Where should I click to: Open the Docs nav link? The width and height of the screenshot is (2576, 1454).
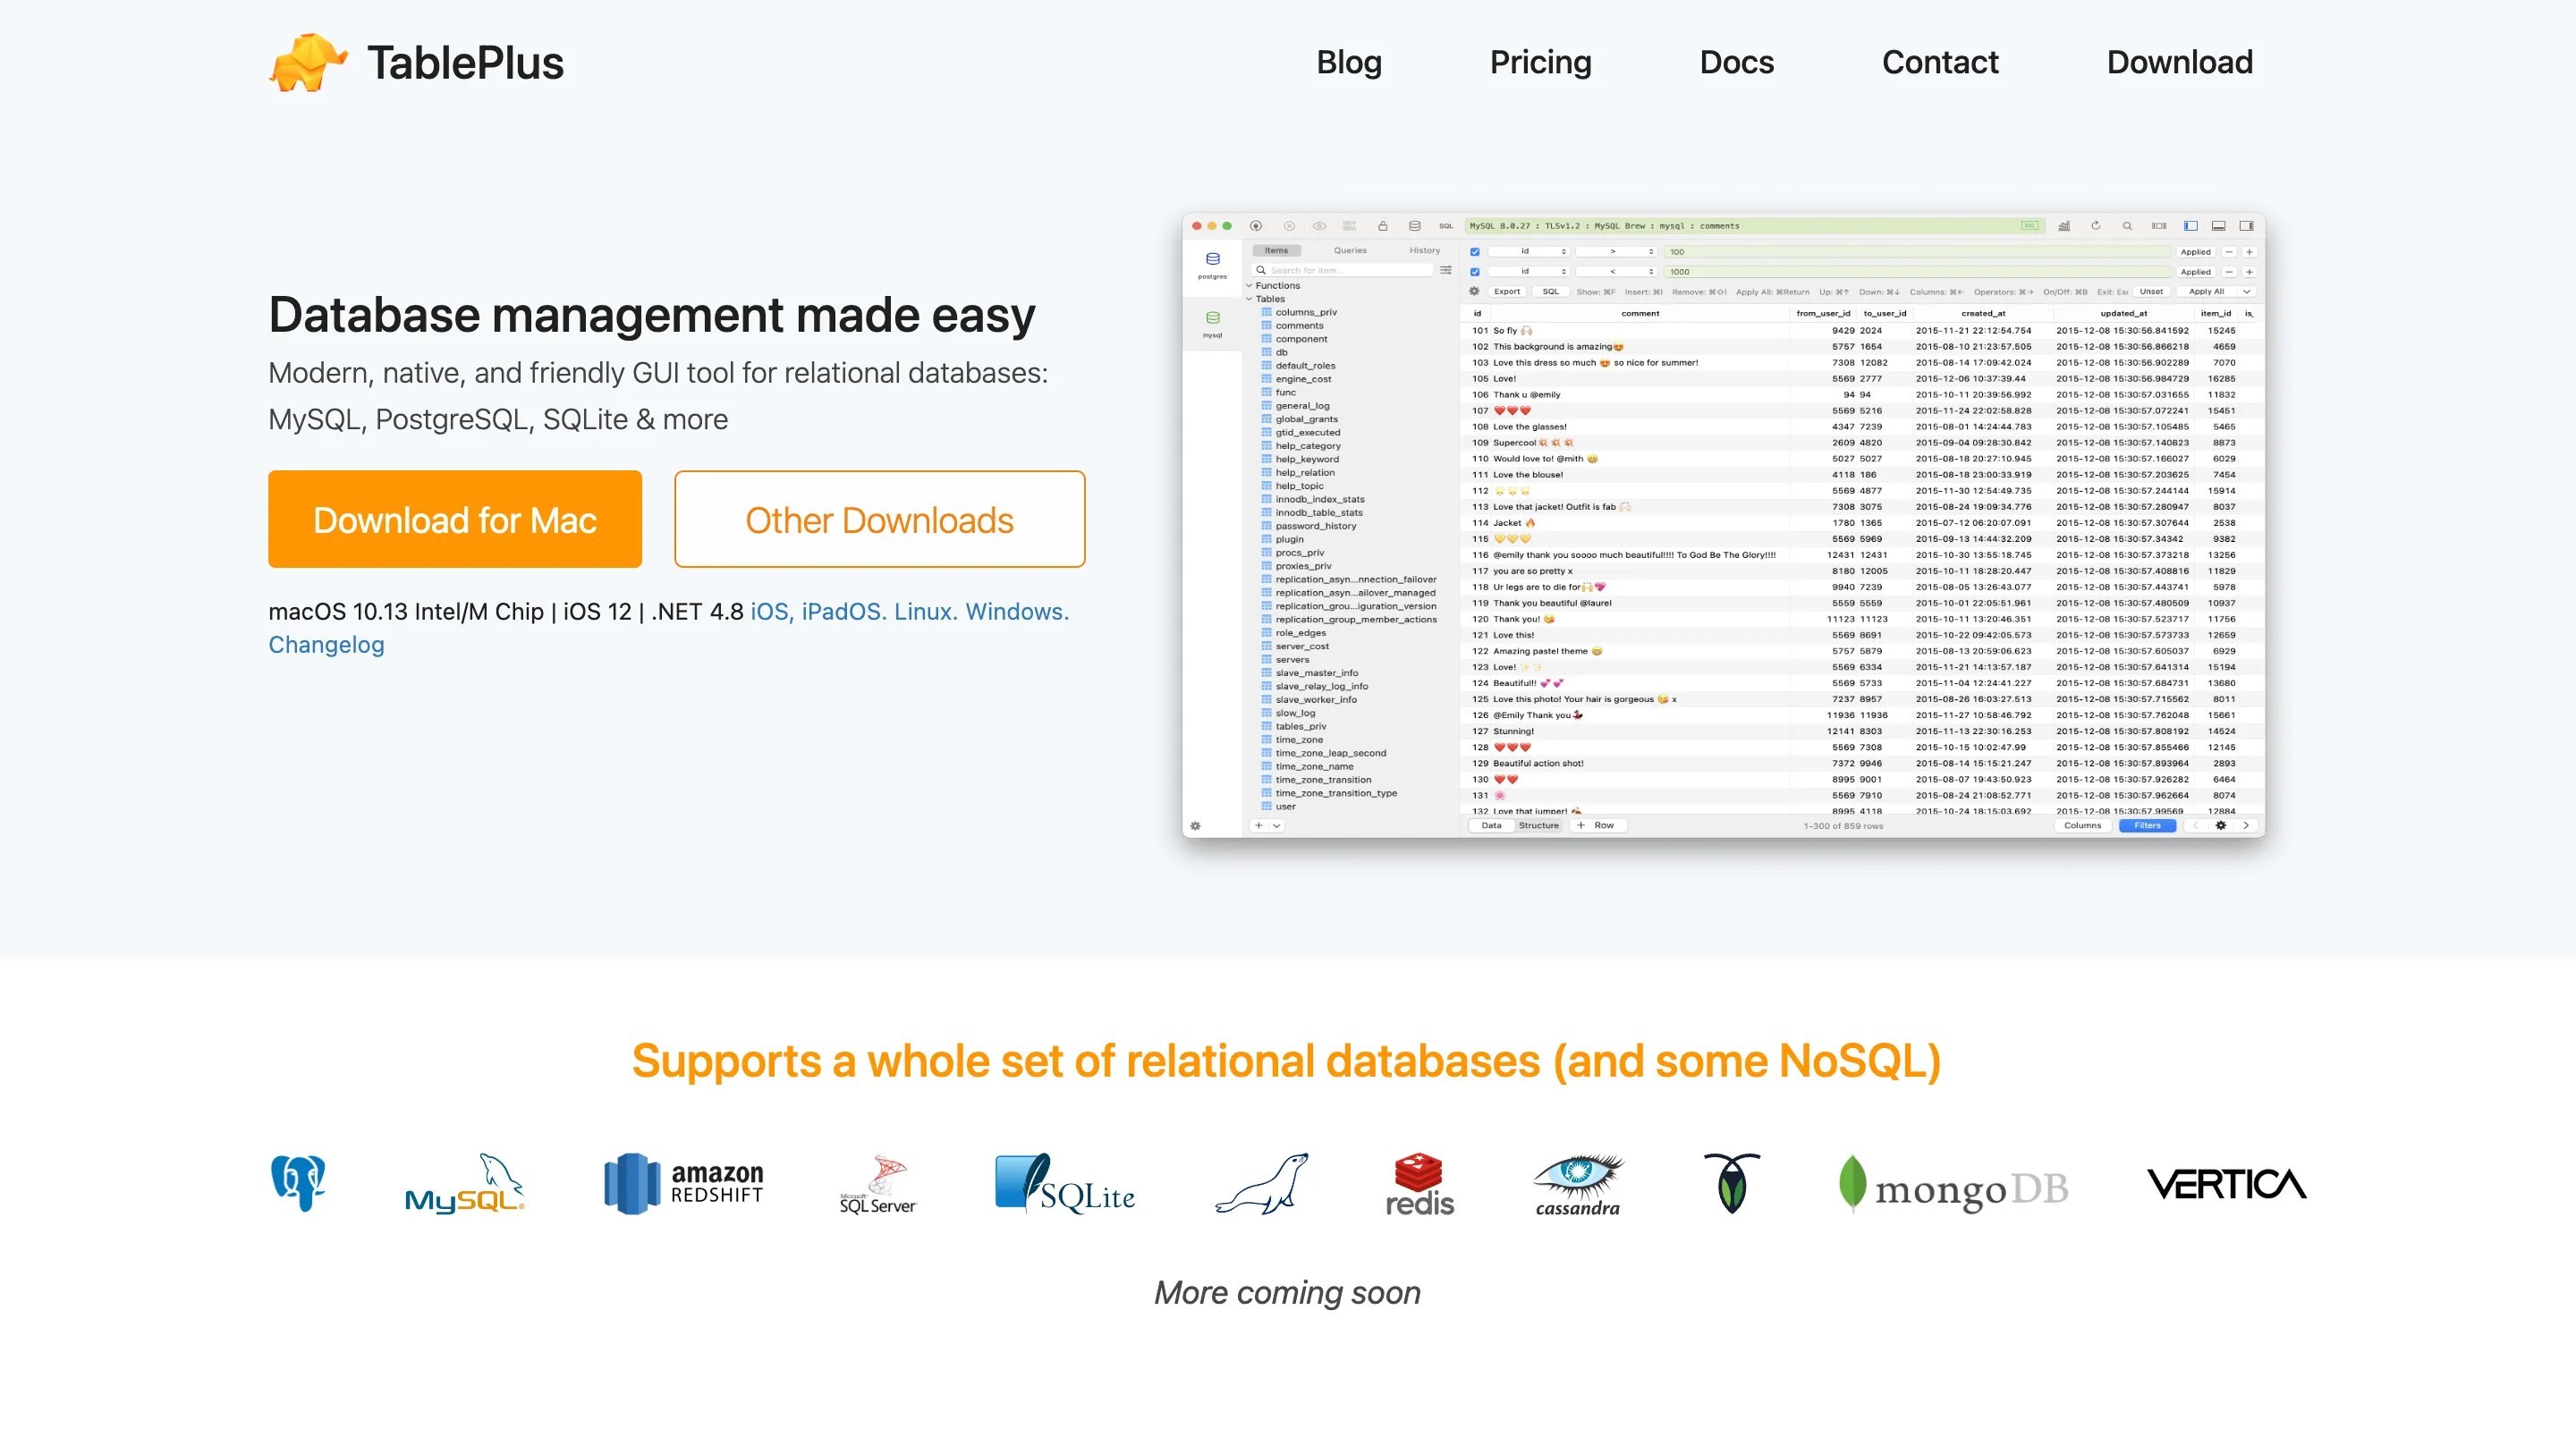coord(1736,62)
